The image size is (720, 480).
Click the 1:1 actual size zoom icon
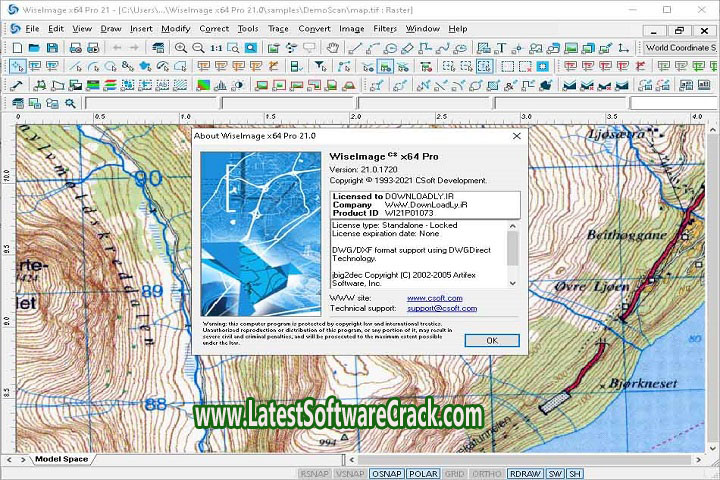point(217,47)
